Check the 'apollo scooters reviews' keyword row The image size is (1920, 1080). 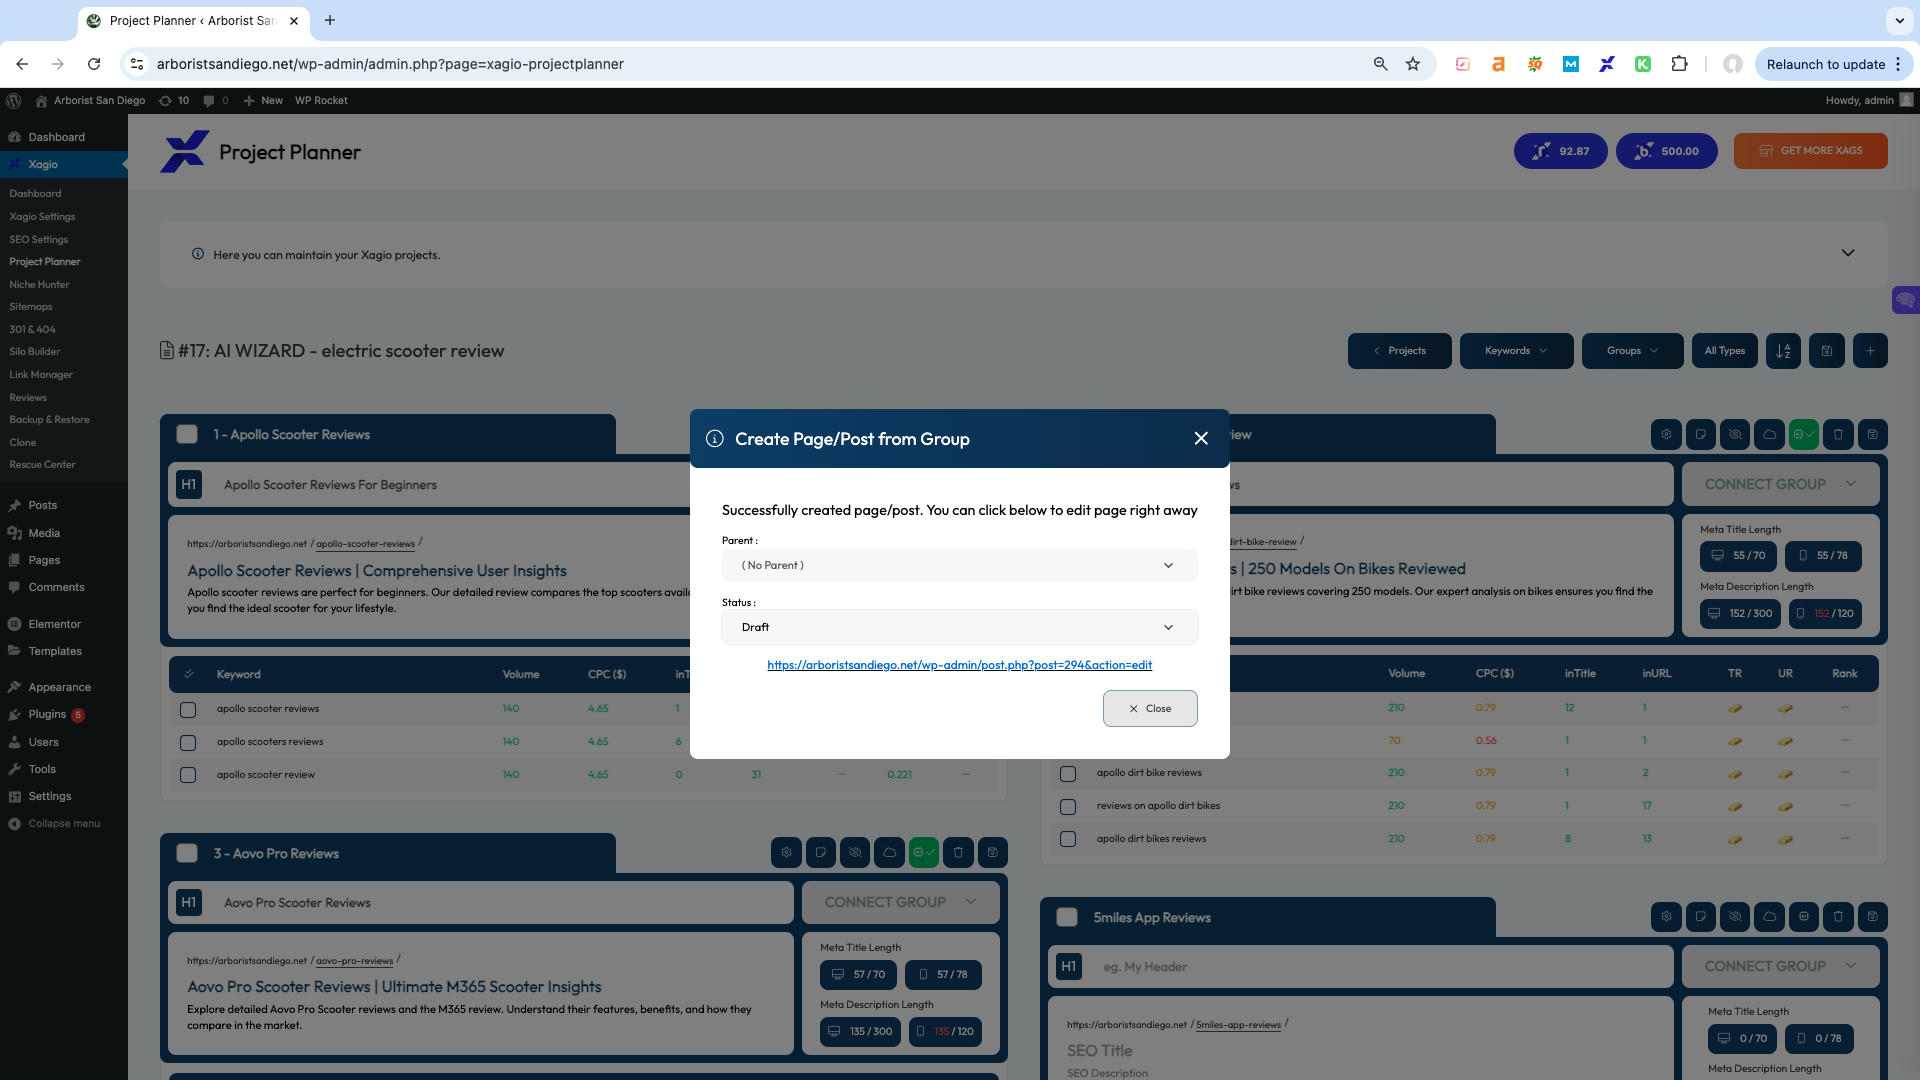pos(187,742)
